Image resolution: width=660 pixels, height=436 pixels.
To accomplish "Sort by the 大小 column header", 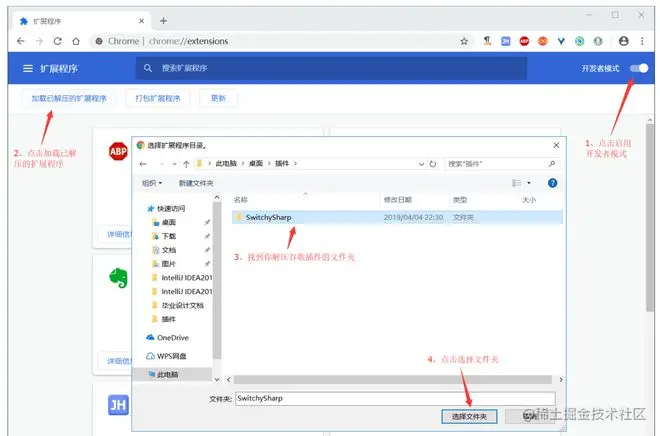I will click(529, 200).
